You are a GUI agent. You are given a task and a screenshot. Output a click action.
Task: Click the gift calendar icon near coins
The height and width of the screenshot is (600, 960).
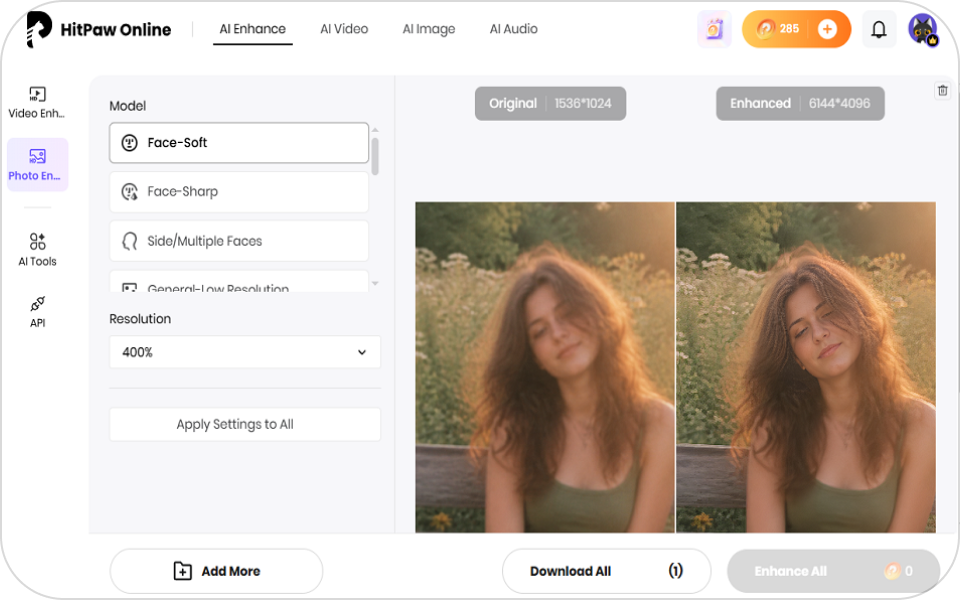(x=714, y=29)
